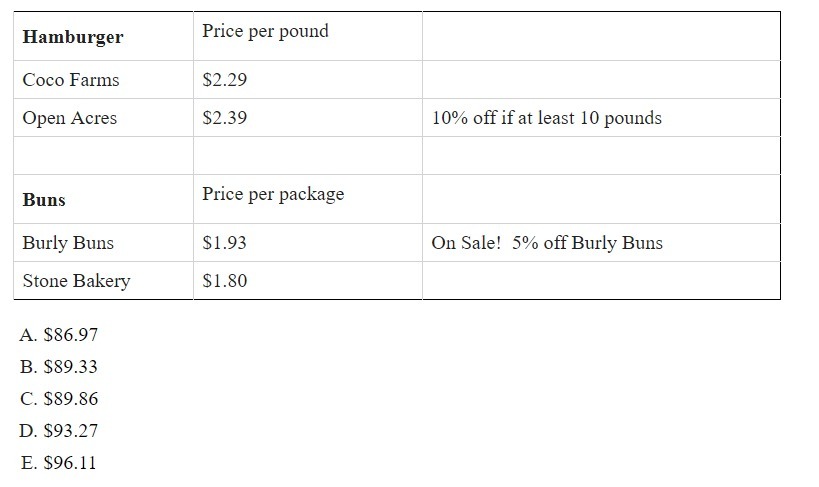Screen dimensions: 819x487
Task: Click the Price per pound heading
Action: 265,31
